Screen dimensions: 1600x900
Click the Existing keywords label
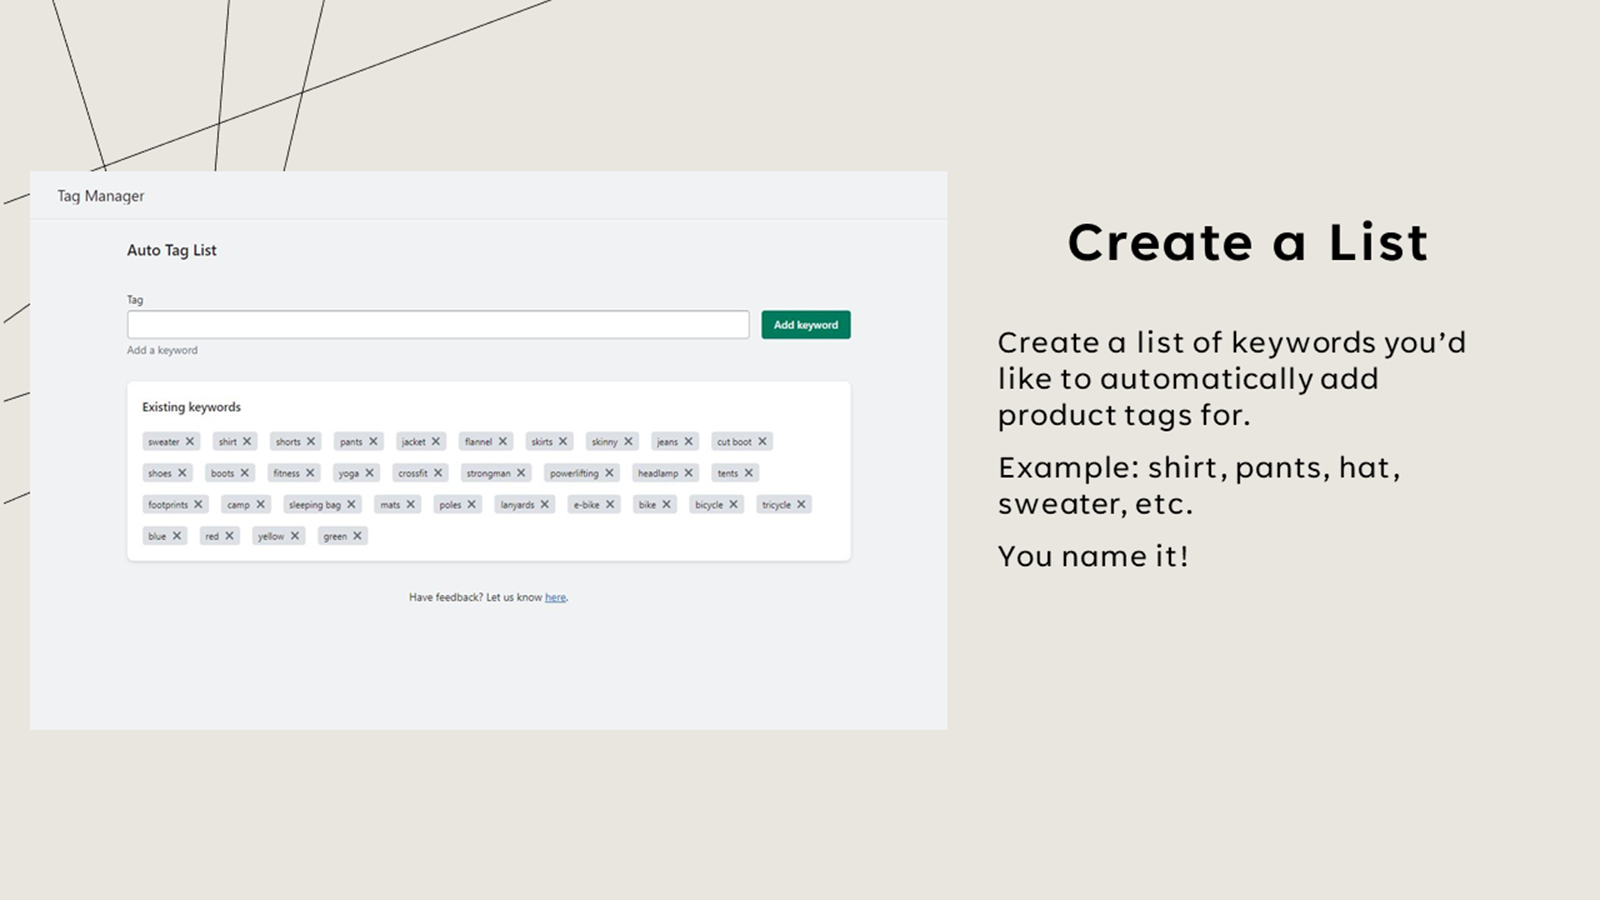191,407
